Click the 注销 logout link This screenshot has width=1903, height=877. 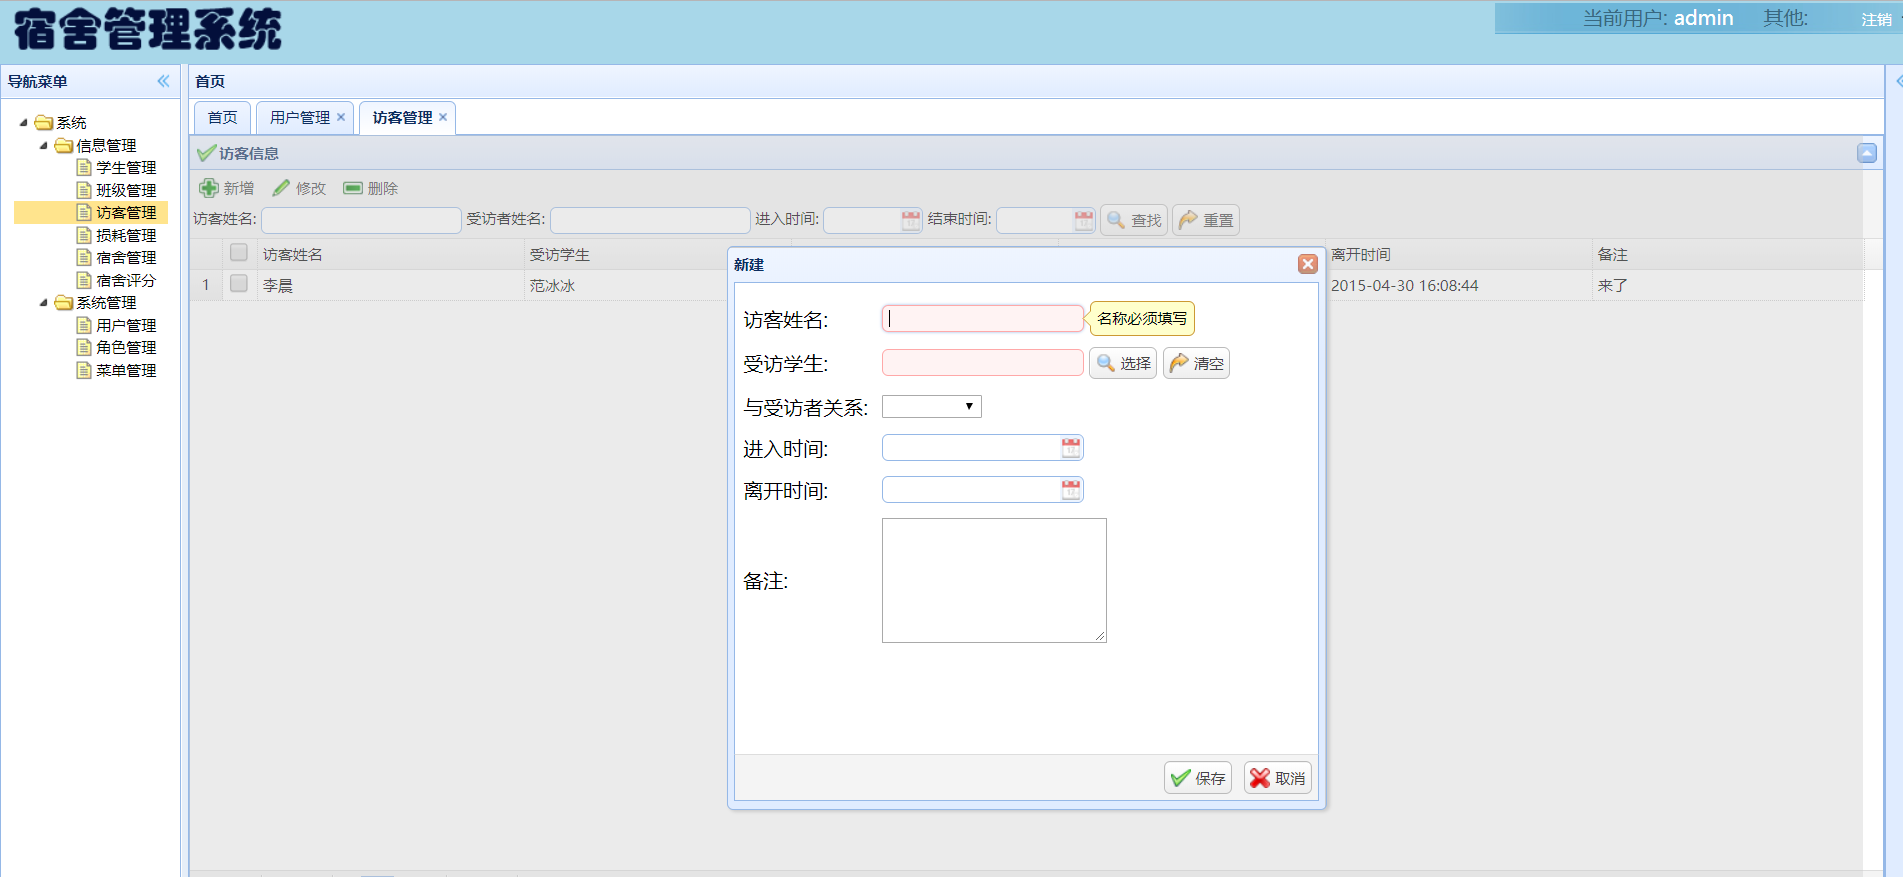click(1876, 20)
